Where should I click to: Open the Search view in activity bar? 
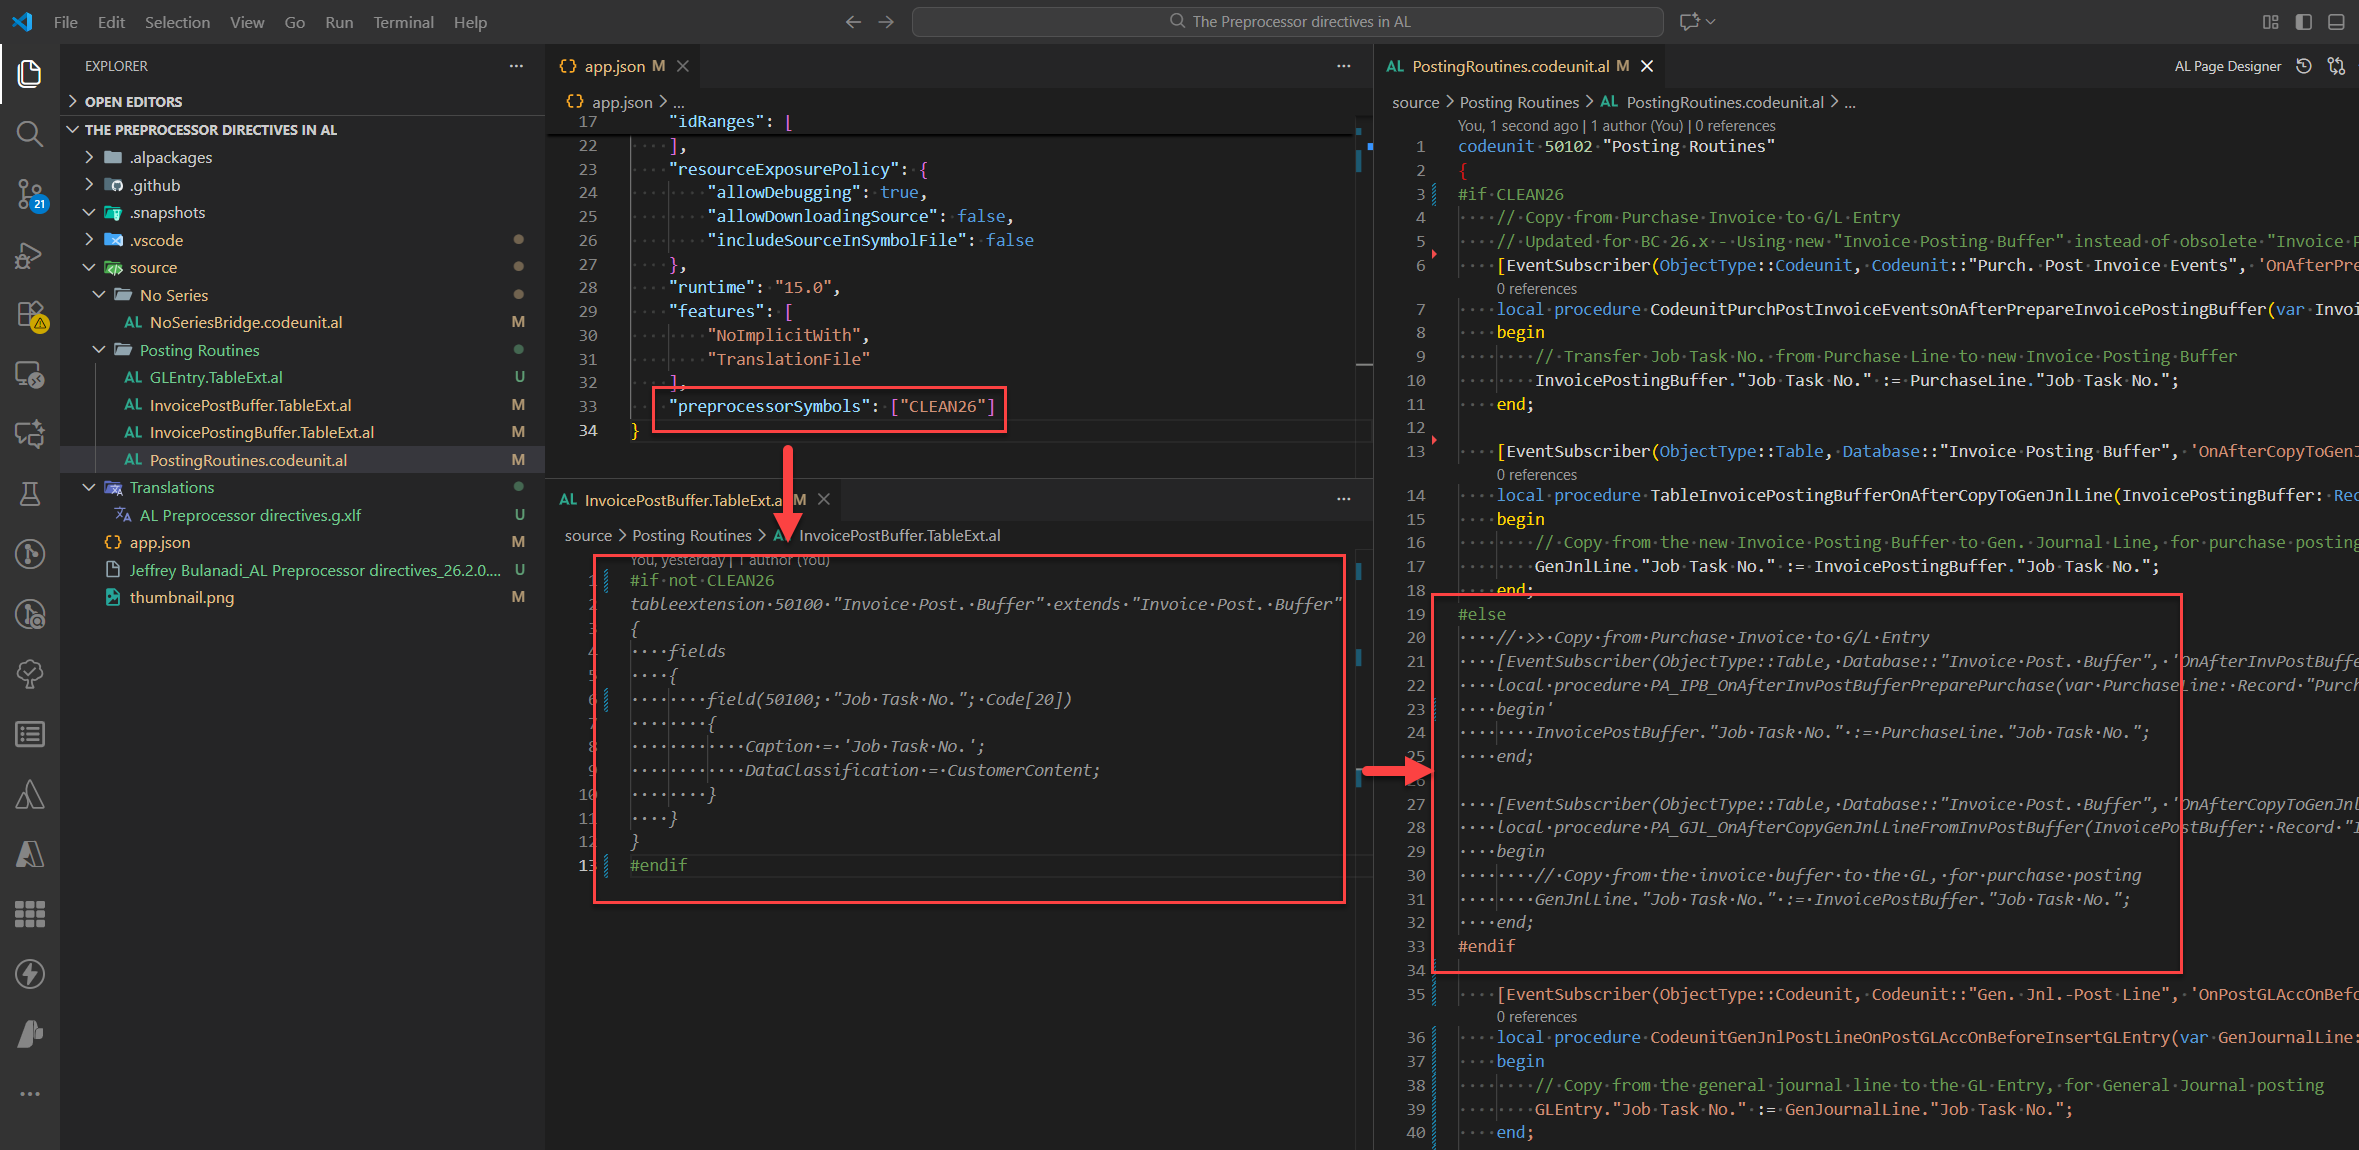click(30, 133)
